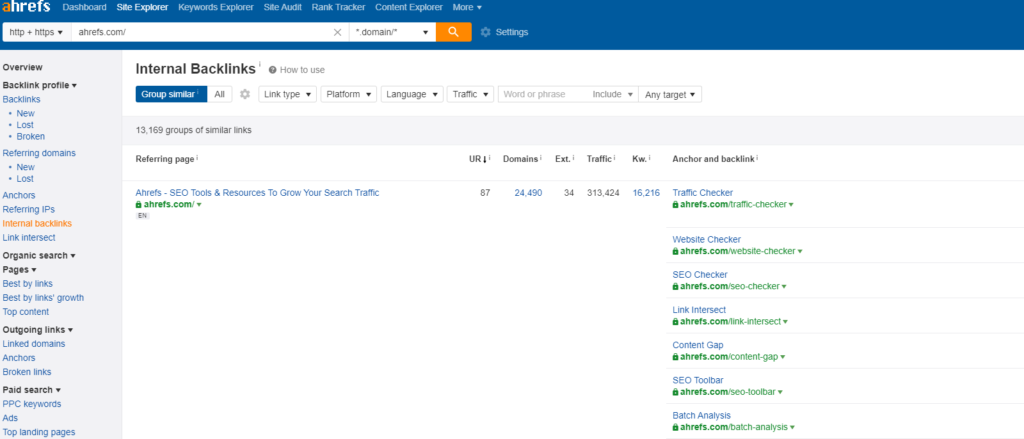Open the Content Gap anchor link
This screenshot has width=1024, height=439.
tap(698, 345)
